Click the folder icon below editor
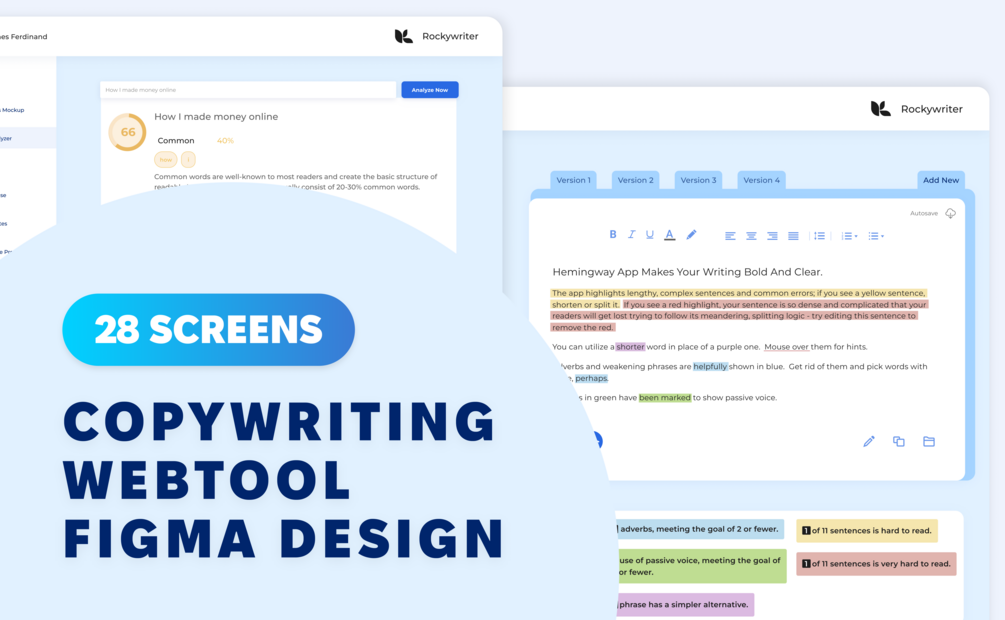This screenshot has width=1005, height=620. point(929,441)
